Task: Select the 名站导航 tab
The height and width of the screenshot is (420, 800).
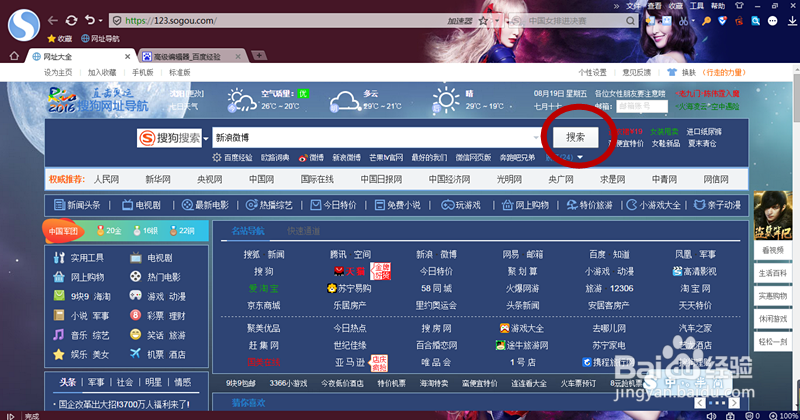Action: click(248, 231)
